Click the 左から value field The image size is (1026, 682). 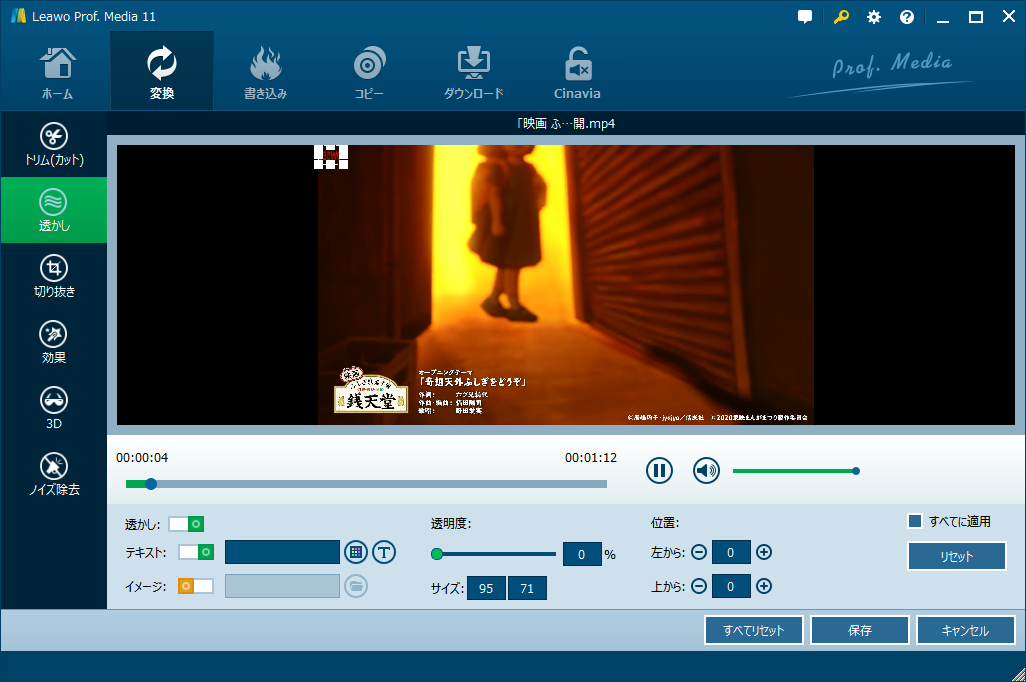(731, 552)
